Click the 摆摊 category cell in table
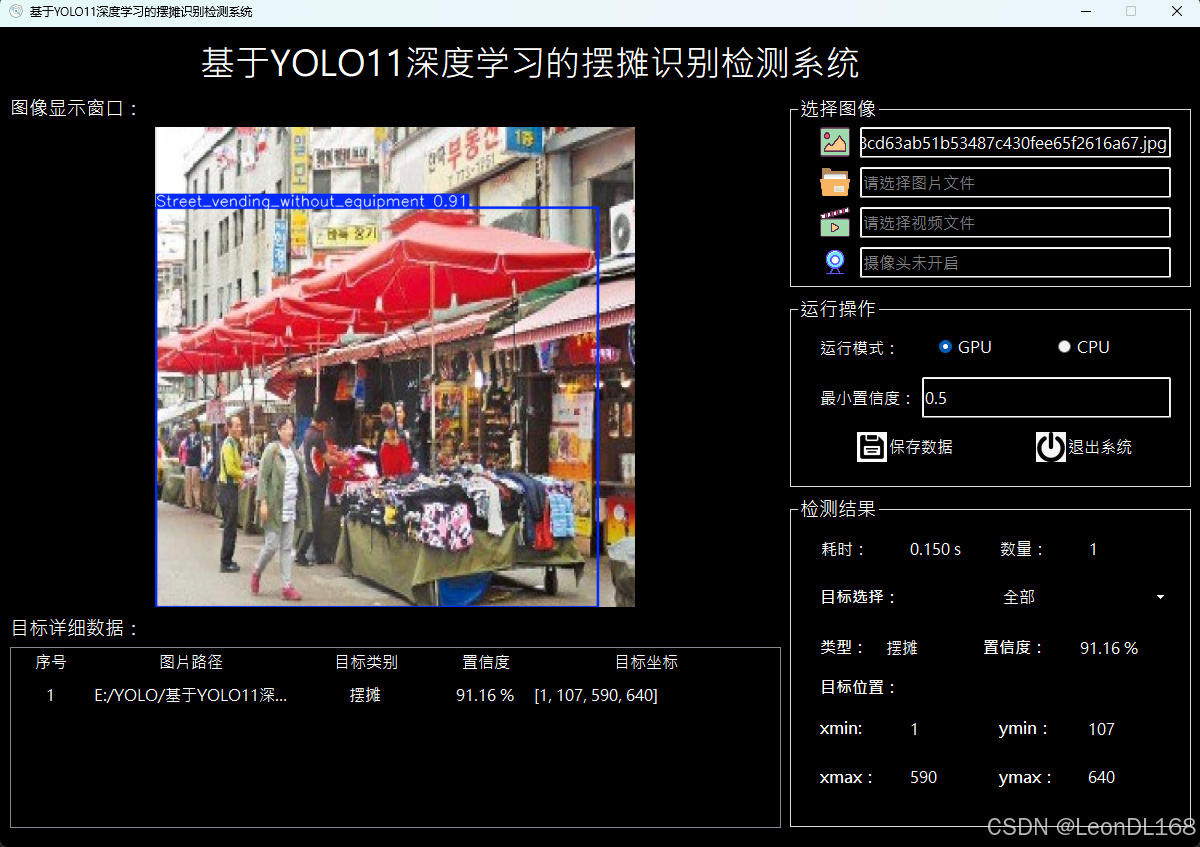Image resolution: width=1200 pixels, height=847 pixels. pos(365,695)
